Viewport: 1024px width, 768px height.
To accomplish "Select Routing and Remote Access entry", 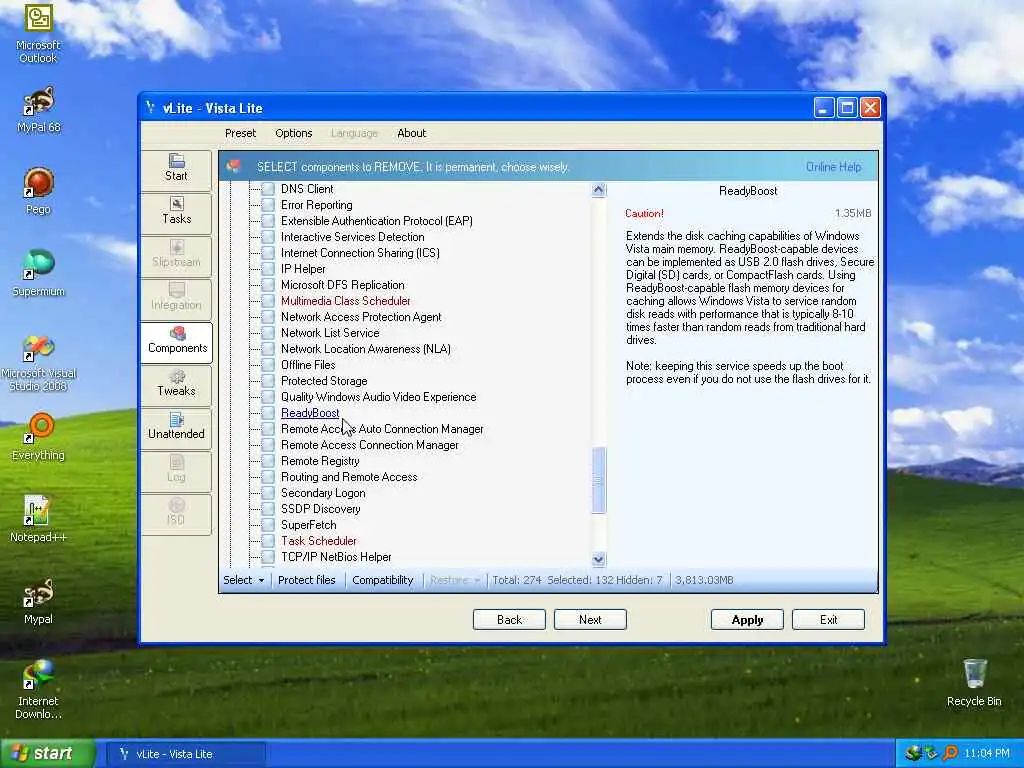I will [x=349, y=477].
